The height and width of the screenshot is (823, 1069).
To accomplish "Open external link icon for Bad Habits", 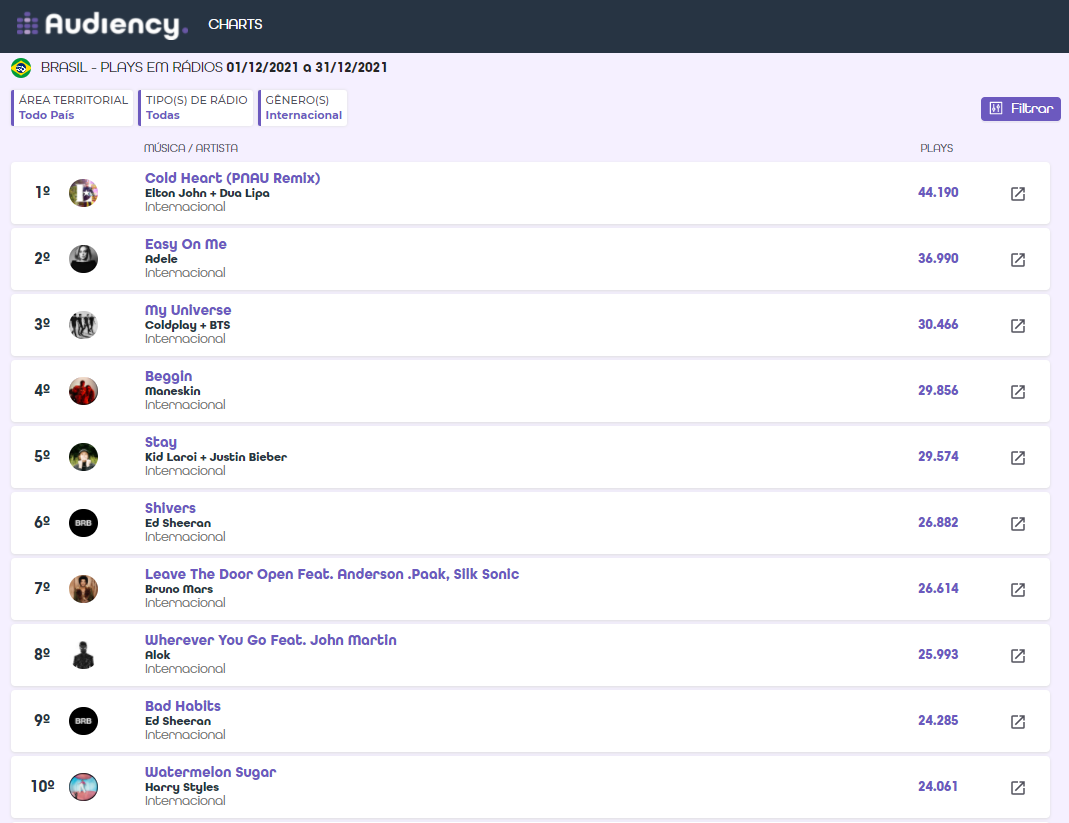I will 1017,721.
